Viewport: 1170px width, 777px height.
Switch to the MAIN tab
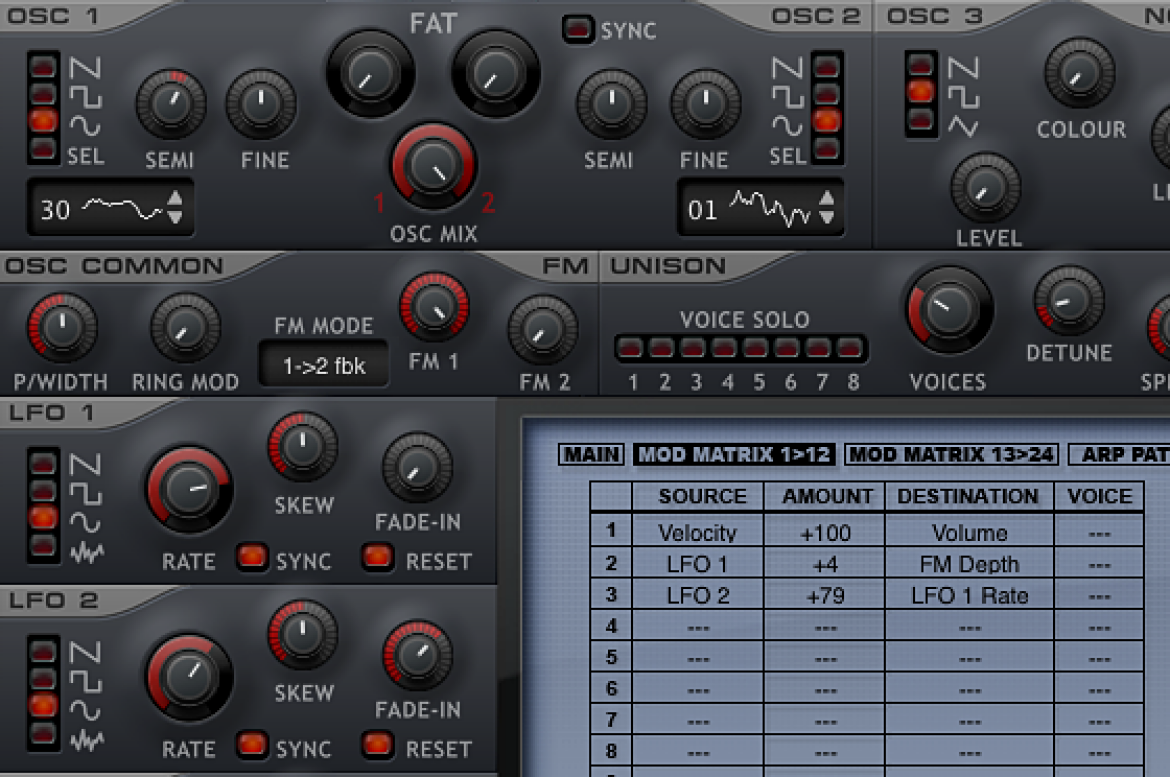coord(592,455)
